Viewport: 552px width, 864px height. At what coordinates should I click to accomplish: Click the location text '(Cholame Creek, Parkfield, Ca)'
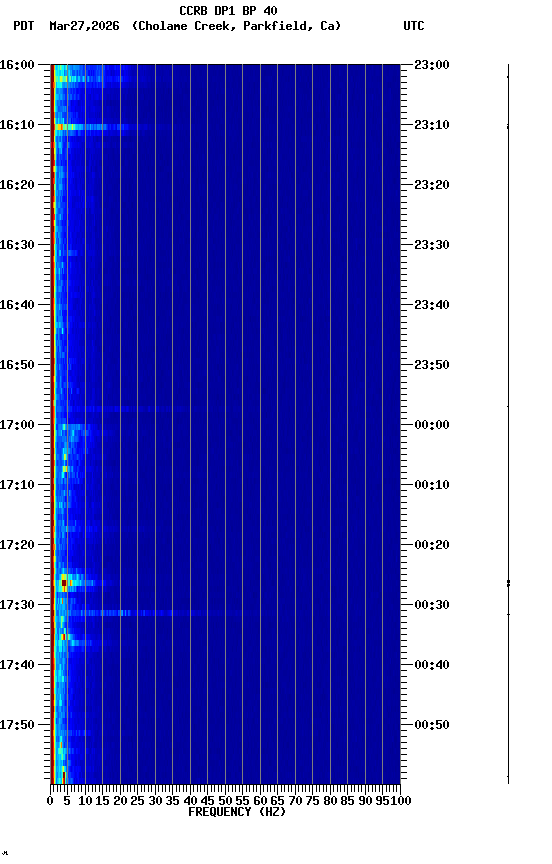236,26
